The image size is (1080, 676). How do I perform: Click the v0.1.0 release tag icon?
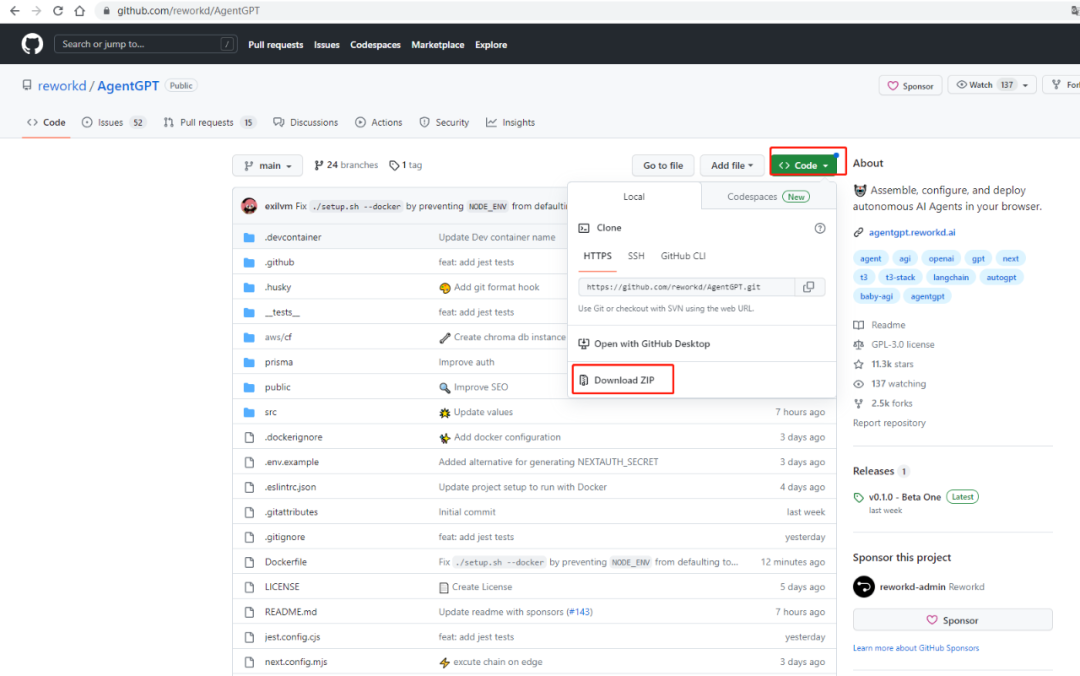pyautogui.click(x=858, y=497)
